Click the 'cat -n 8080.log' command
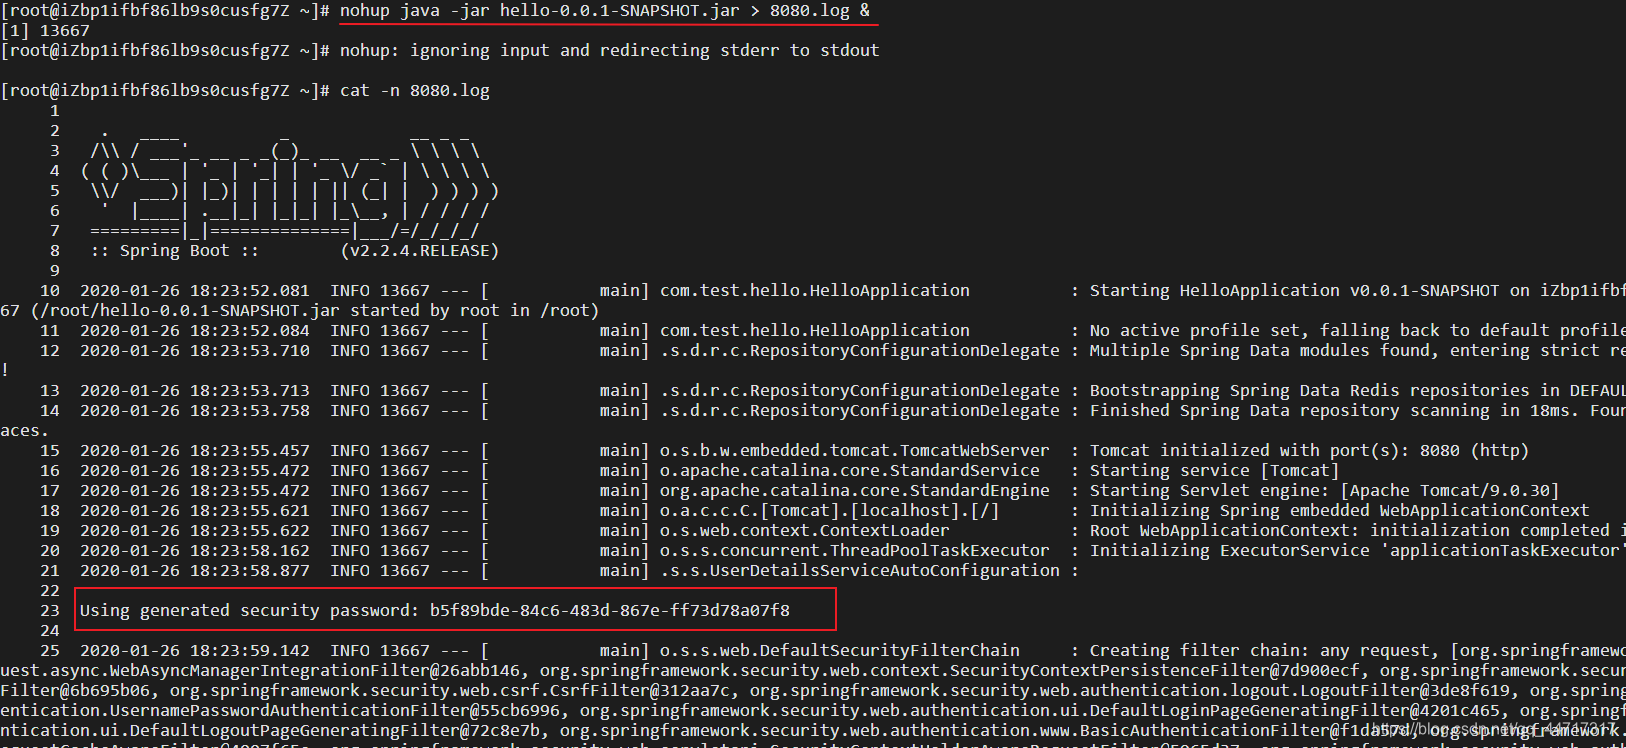Screen dimensions: 1626x748 pos(415,90)
